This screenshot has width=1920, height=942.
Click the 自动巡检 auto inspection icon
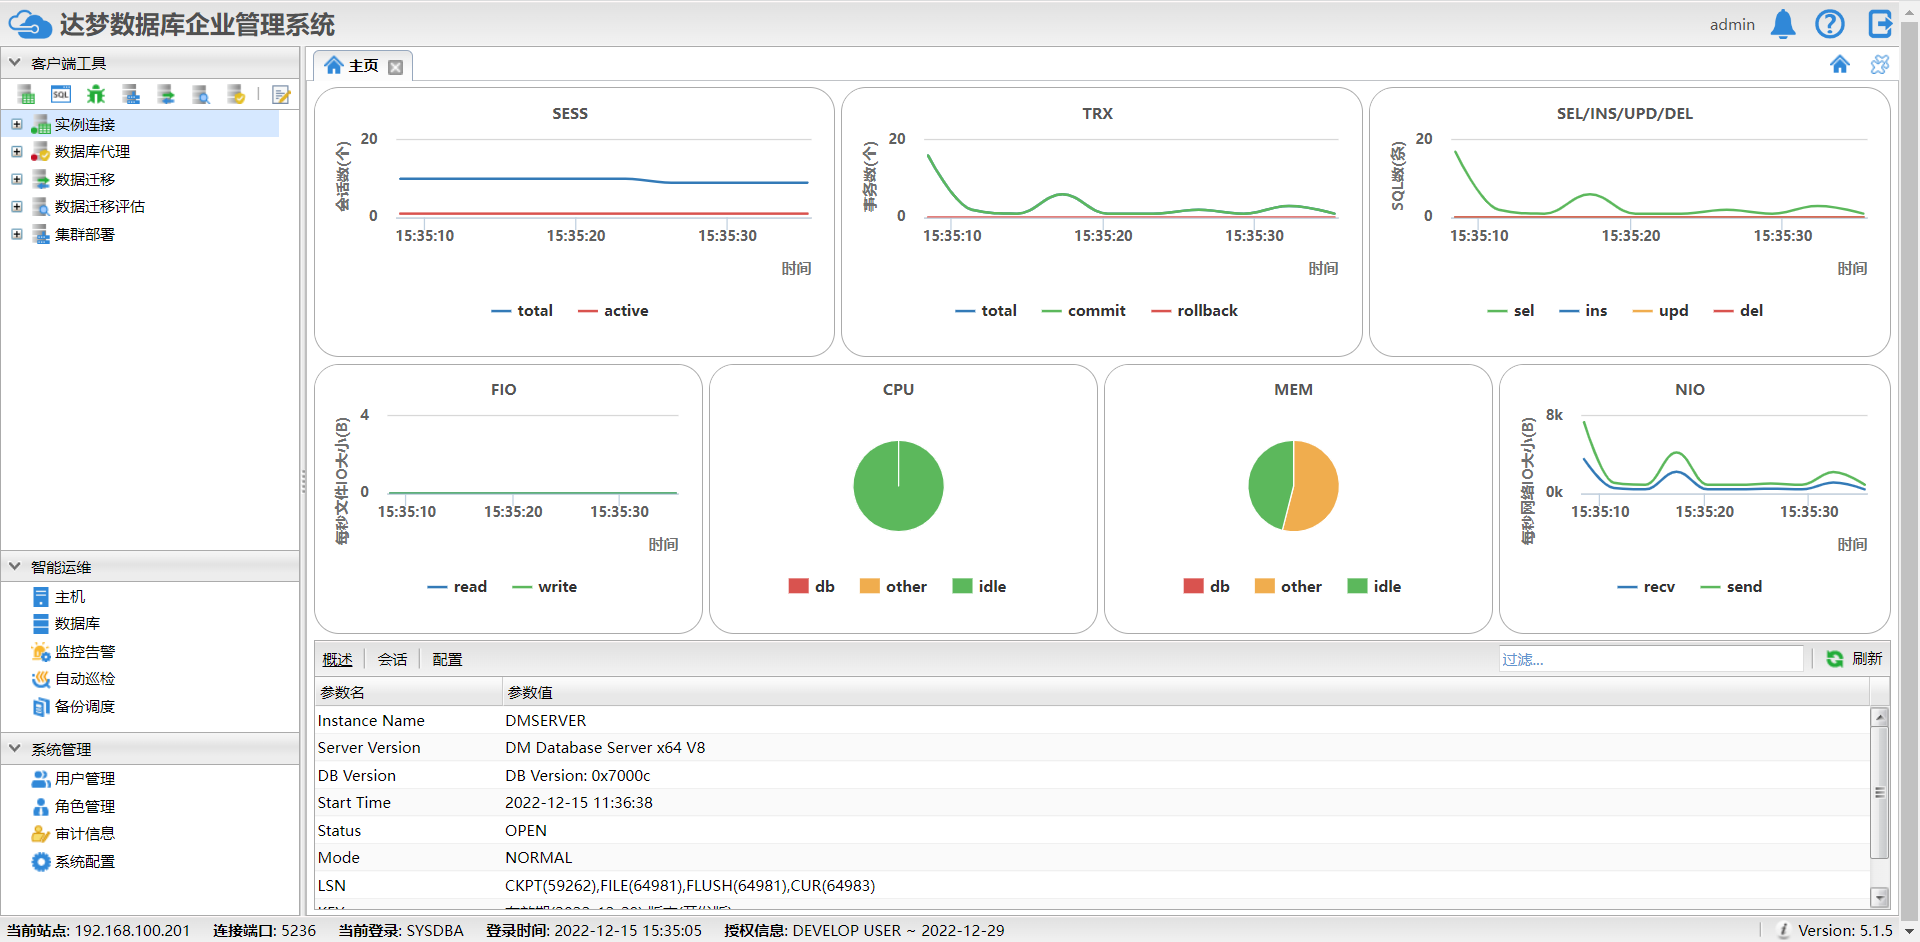pyautogui.click(x=41, y=679)
